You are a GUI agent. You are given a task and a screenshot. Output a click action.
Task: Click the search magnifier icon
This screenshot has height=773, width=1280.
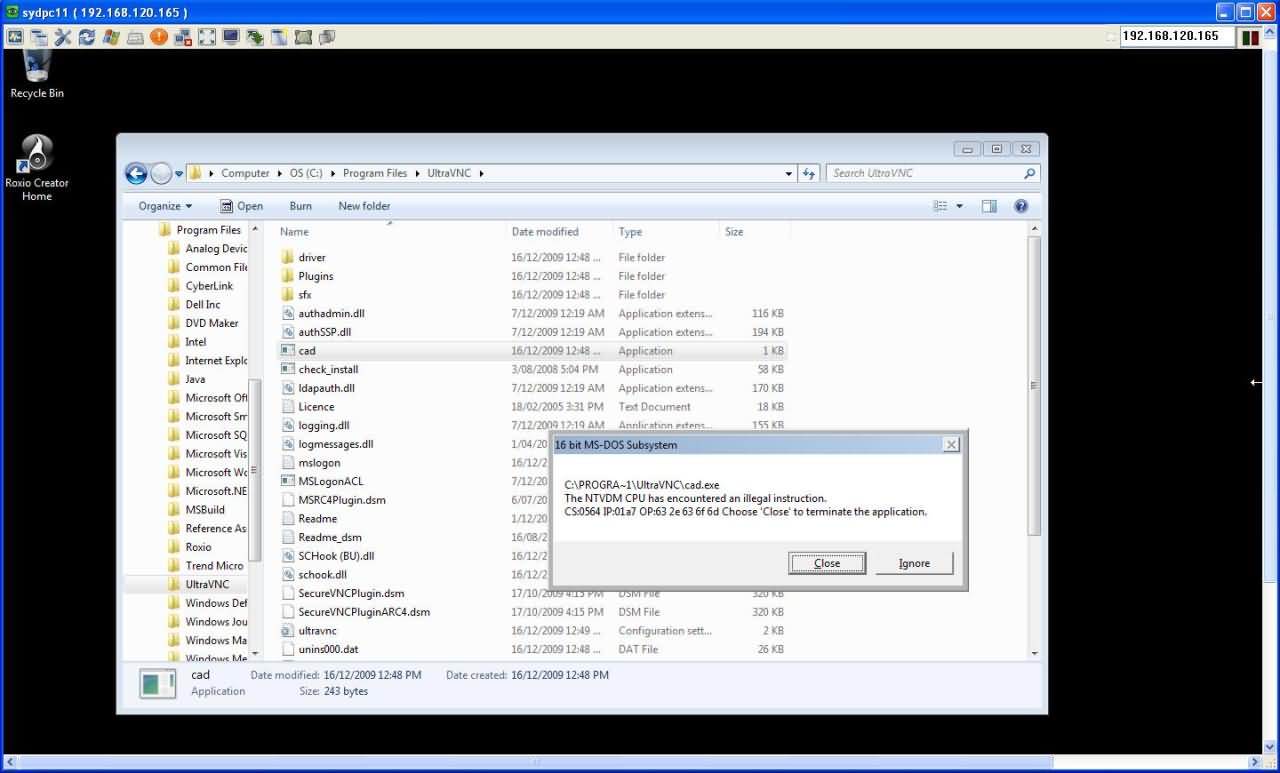pos(1029,173)
